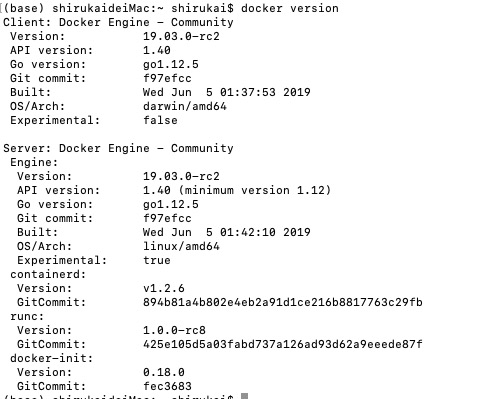This screenshot has width=480, height=399.
Task: Click the containerd GitCommit hash 894b81a4...
Action: pyautogui.click(x=283, y=302)
